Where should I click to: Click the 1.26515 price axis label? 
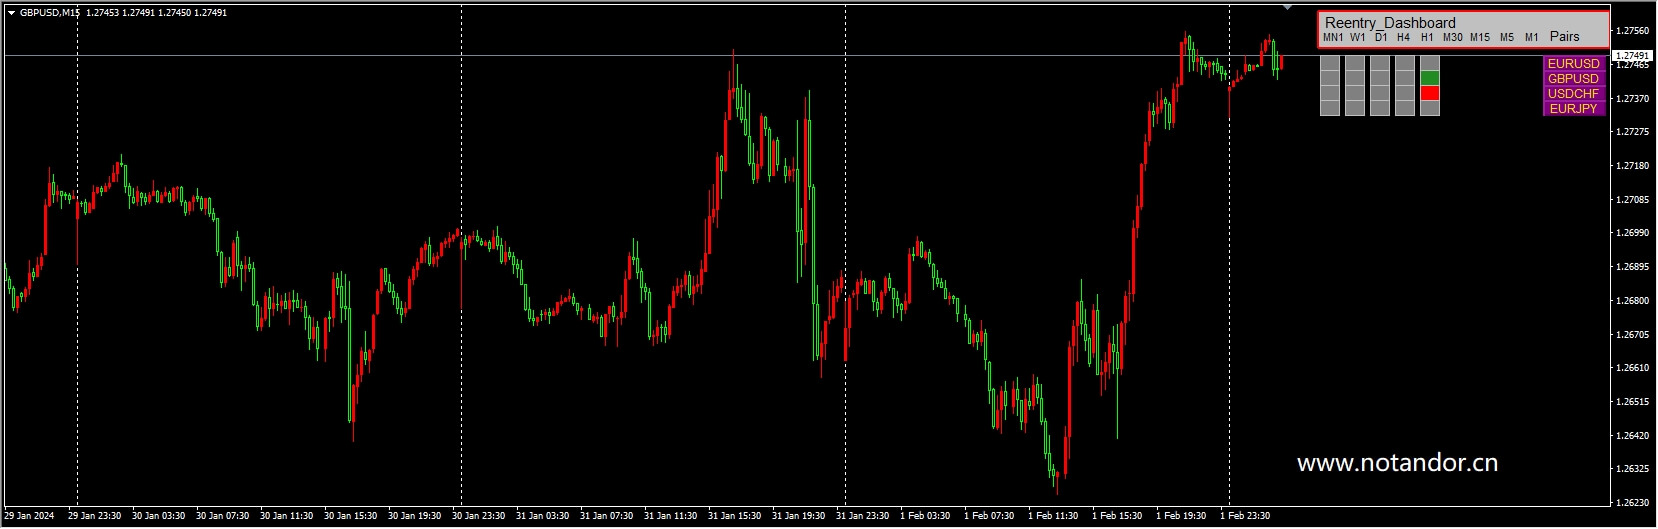point(1634,402)
